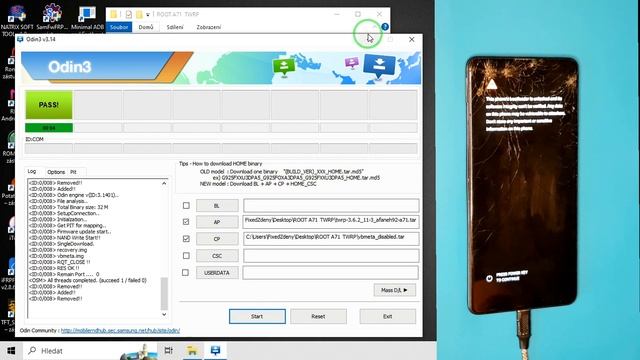Open the quick access toolbar dropdown in Explorer
640x360 pixels.
pyautogui.click(x=148, y=15)
